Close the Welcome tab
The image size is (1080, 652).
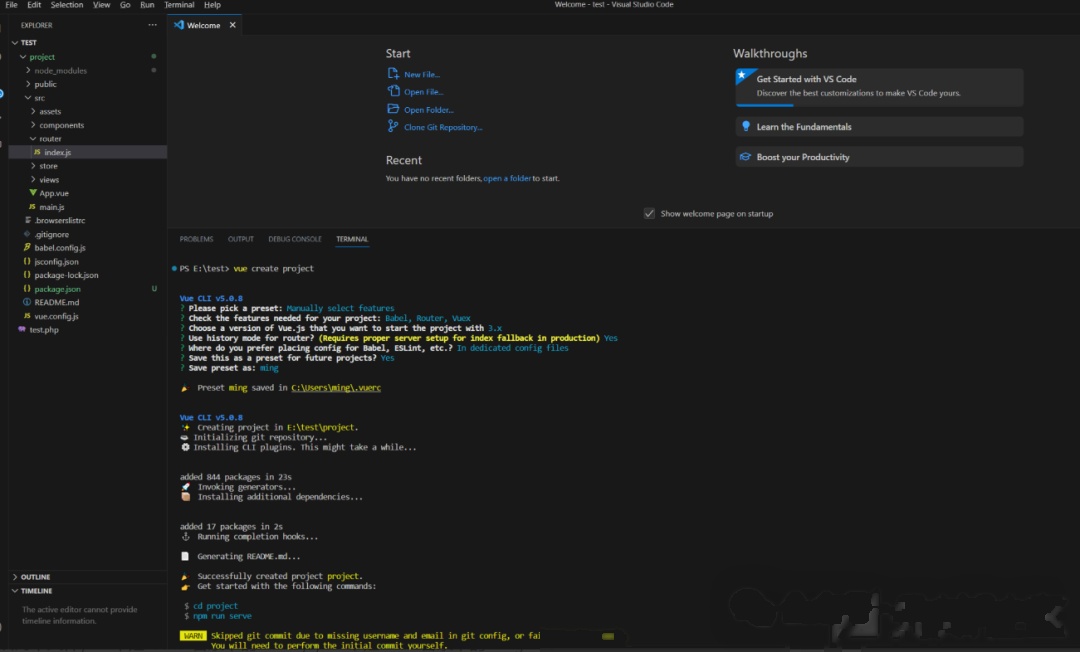233,25
